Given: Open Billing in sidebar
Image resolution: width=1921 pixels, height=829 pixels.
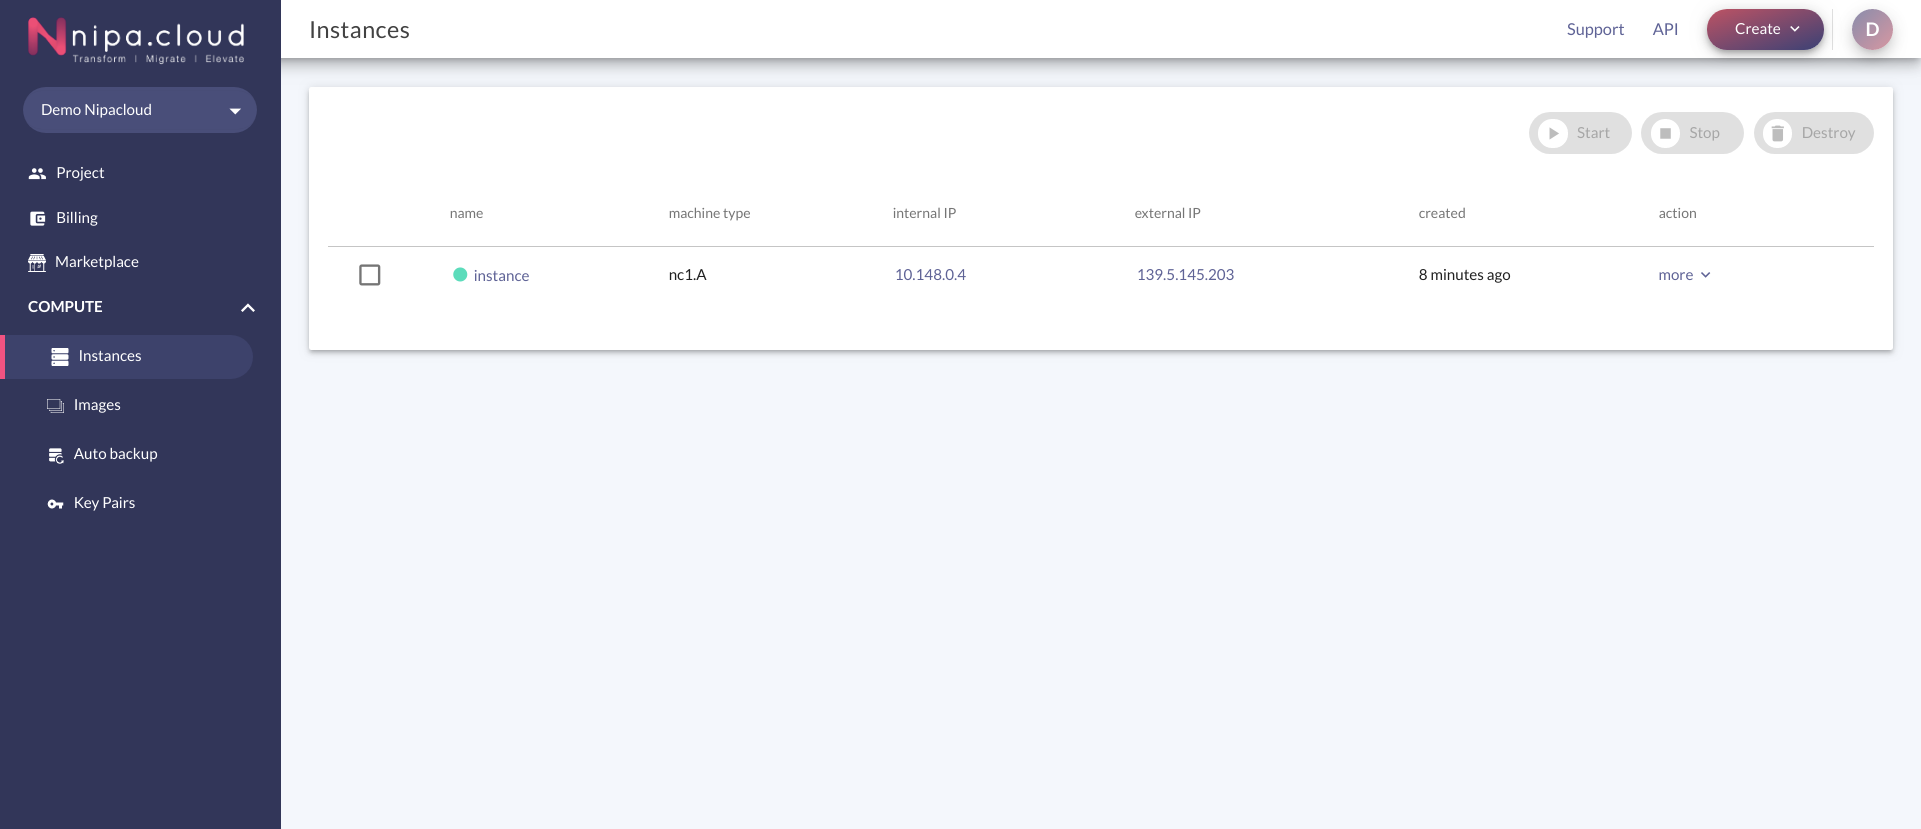Looking at the screenshot, I should (x=77, y=218).
